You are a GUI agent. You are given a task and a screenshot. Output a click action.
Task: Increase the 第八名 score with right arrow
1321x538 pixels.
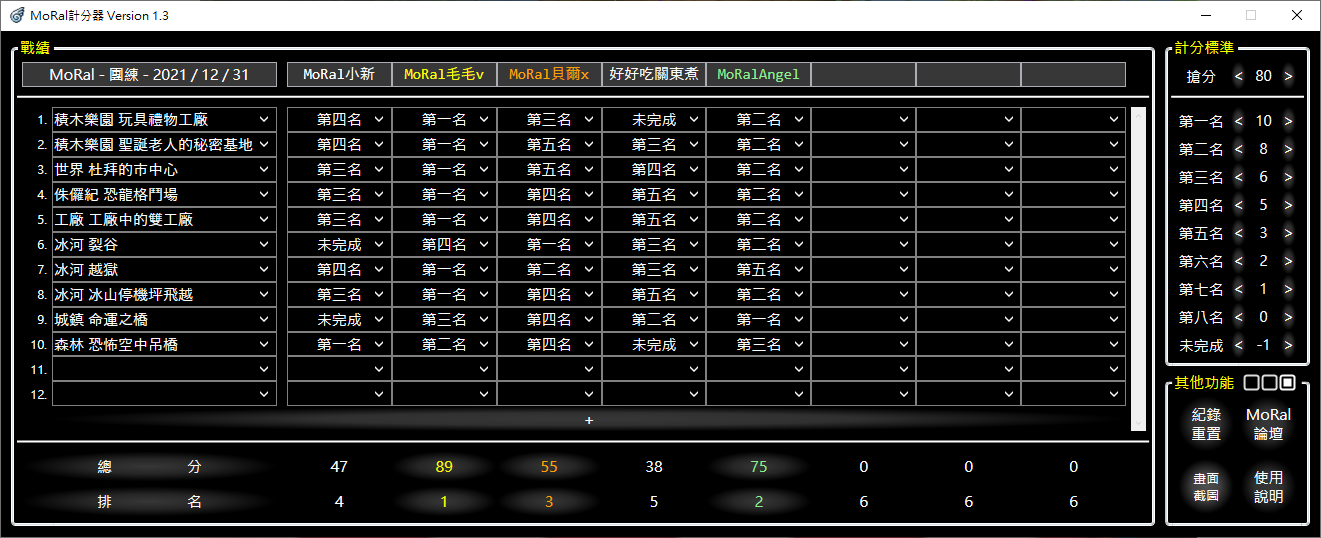tap(1288, 317)
